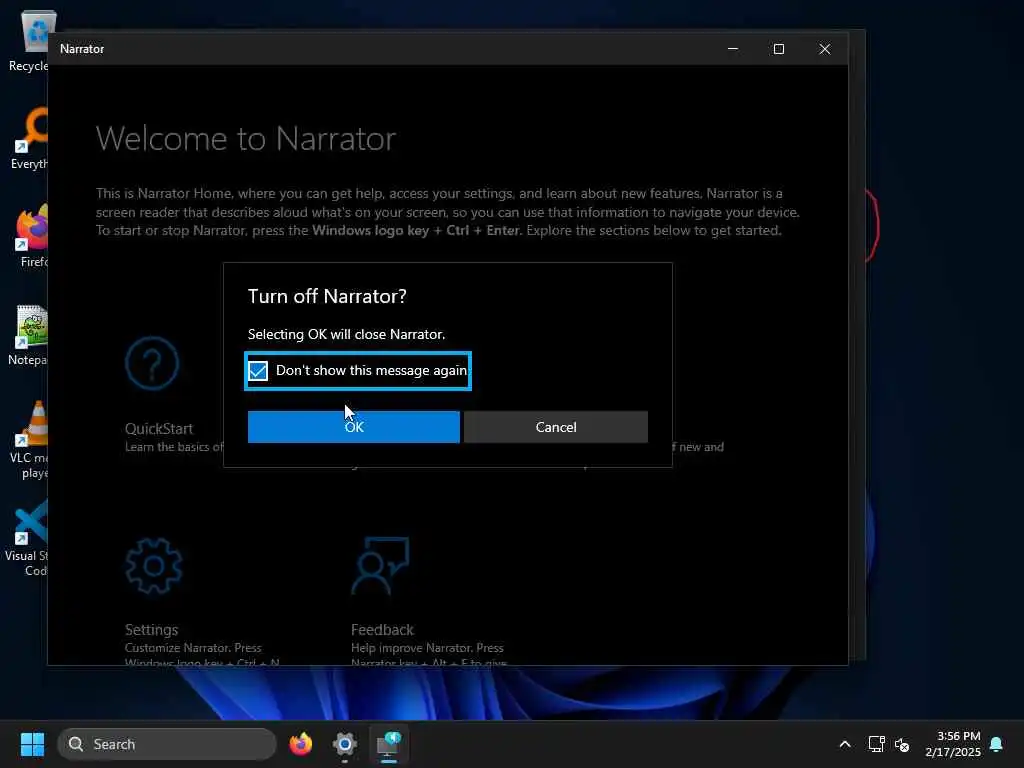Screen dimensions: 1024x768
Task: Click "Selecting OK will close Narrator." text
Action: [x=346, y=334]
